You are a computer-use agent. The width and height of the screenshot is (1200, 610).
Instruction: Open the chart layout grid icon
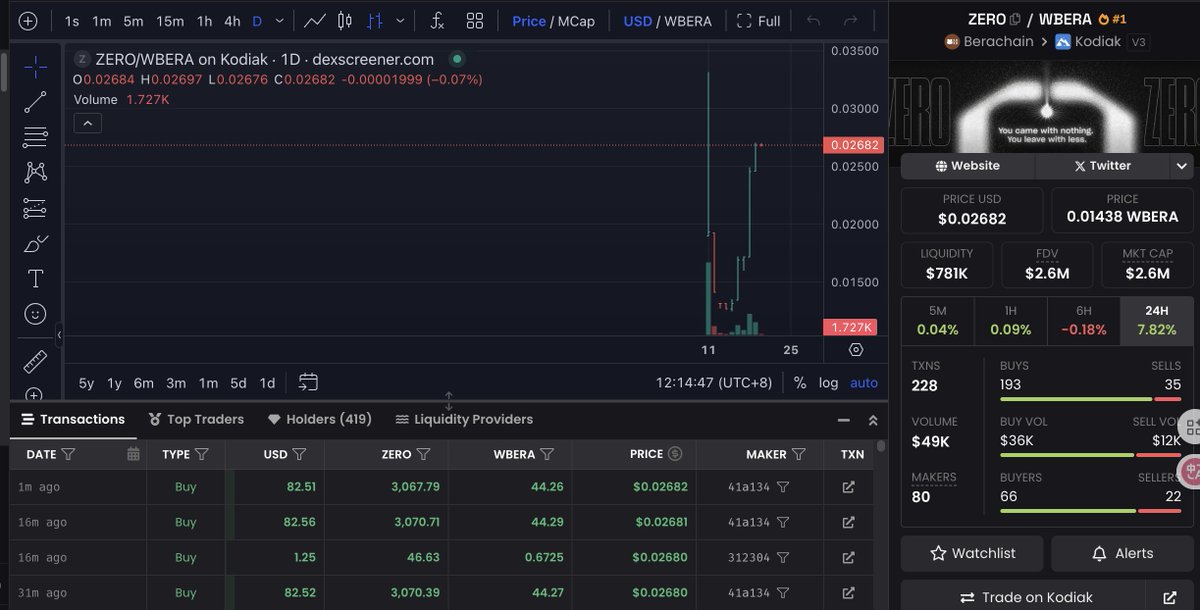(x=475, y=21)
